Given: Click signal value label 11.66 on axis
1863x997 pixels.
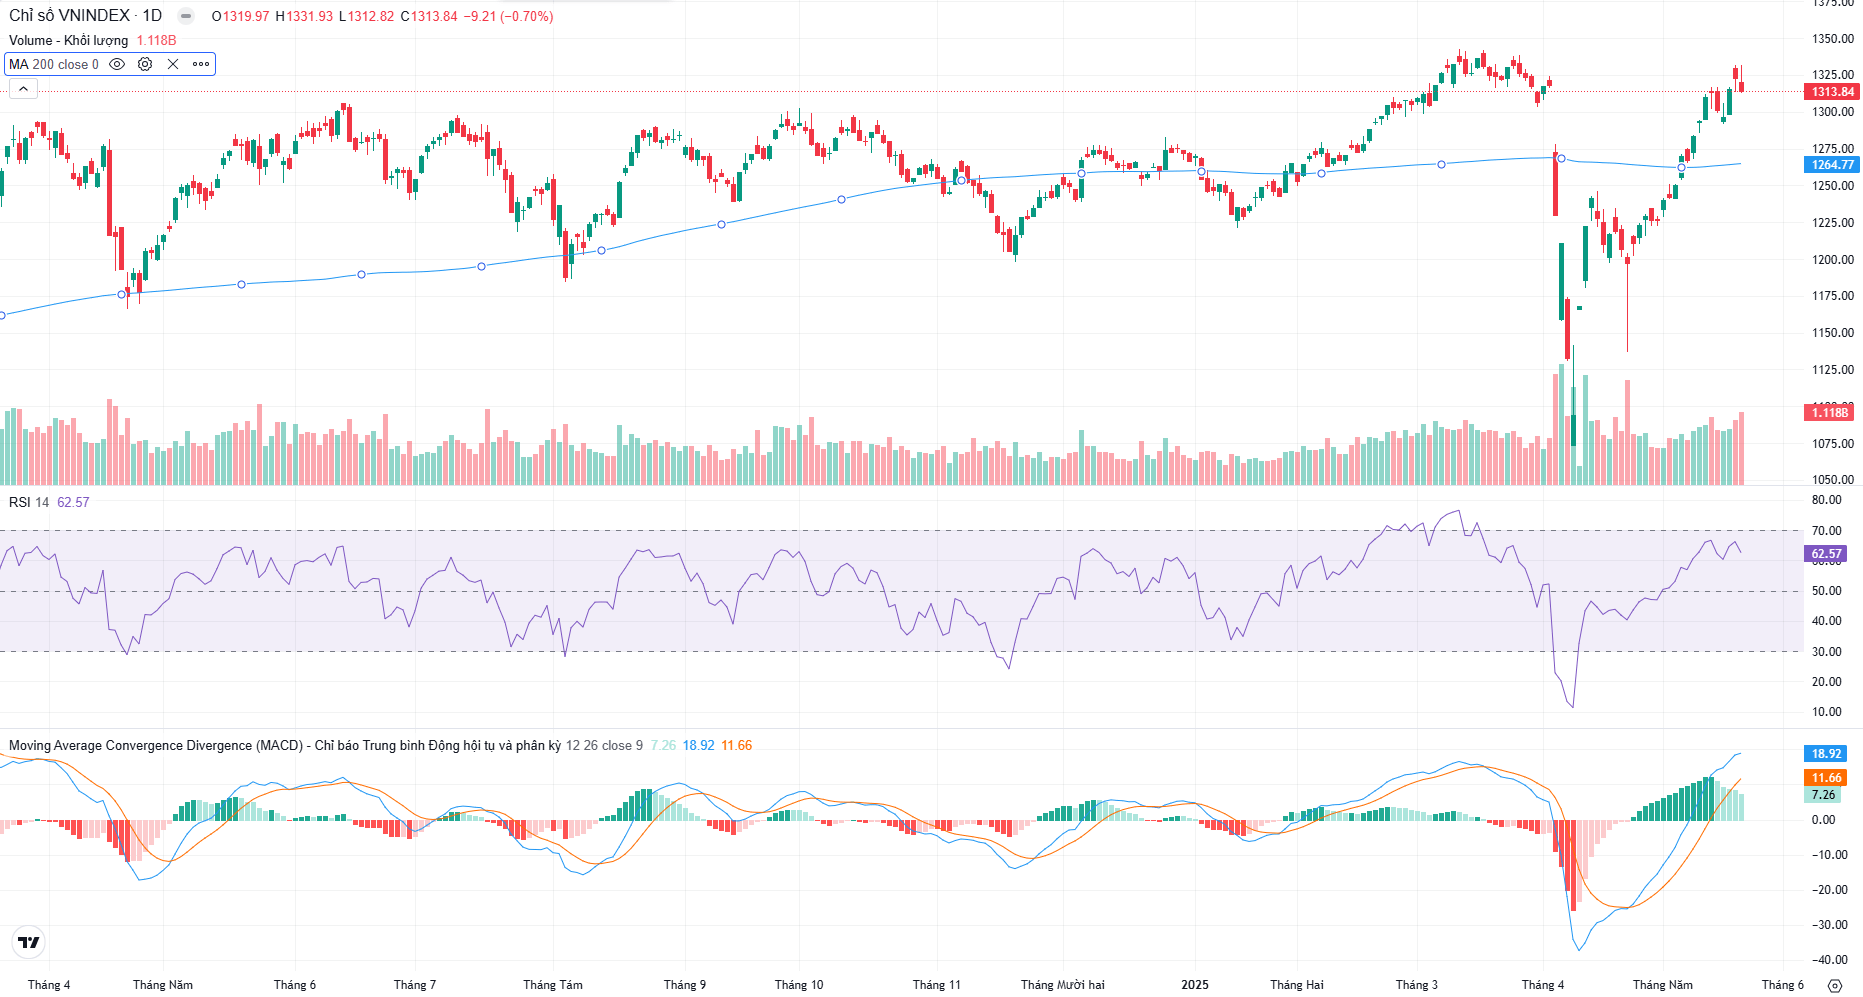Looking at the screenshot, I should (x=1826, y=777).
